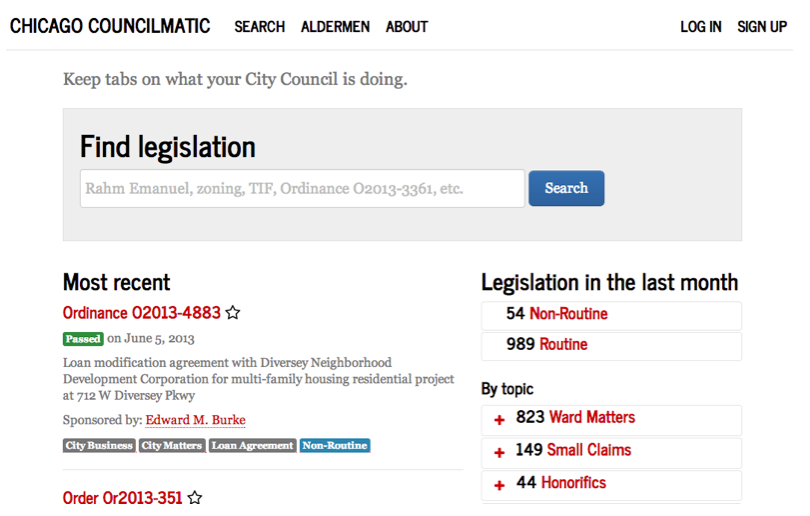Star Ordinance O2013-4883 to follow it
This screenshot has height=516, width=810.
233,313
